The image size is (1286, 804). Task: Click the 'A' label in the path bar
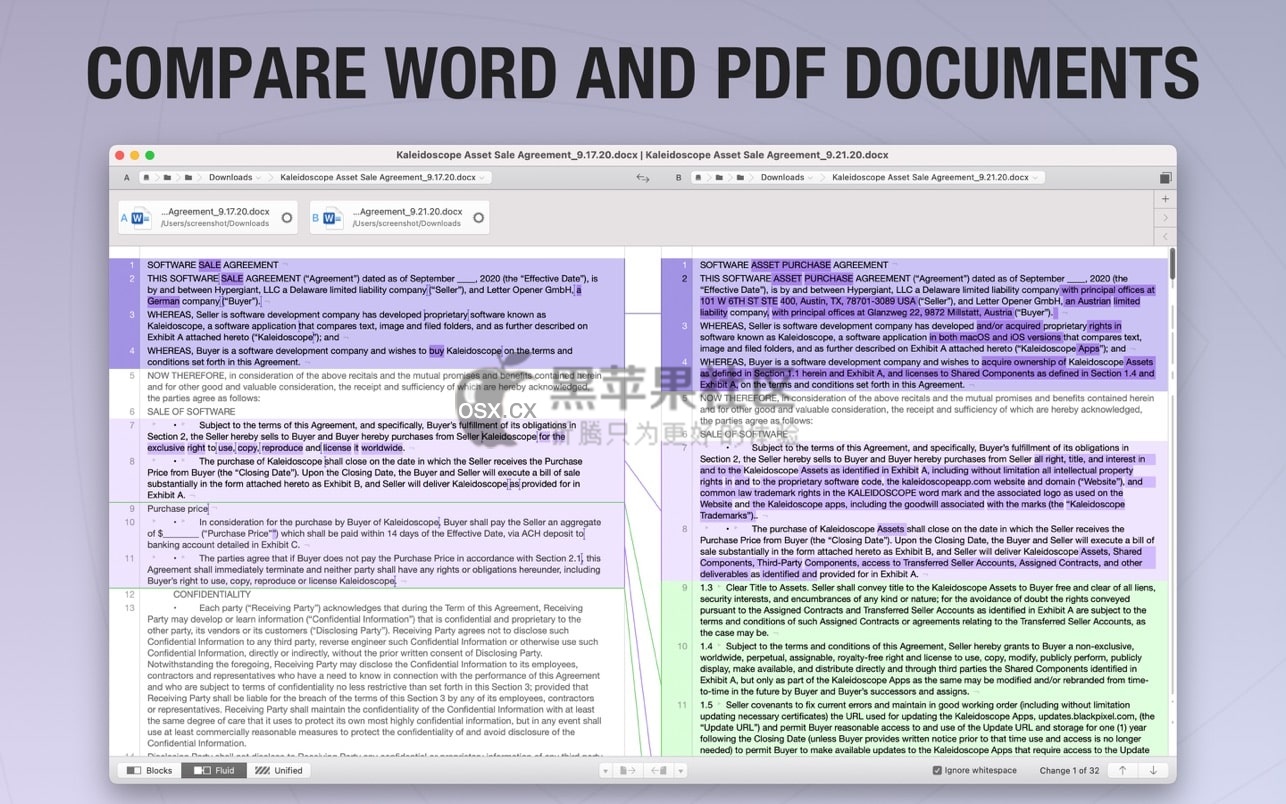click(x=127, y=178)
